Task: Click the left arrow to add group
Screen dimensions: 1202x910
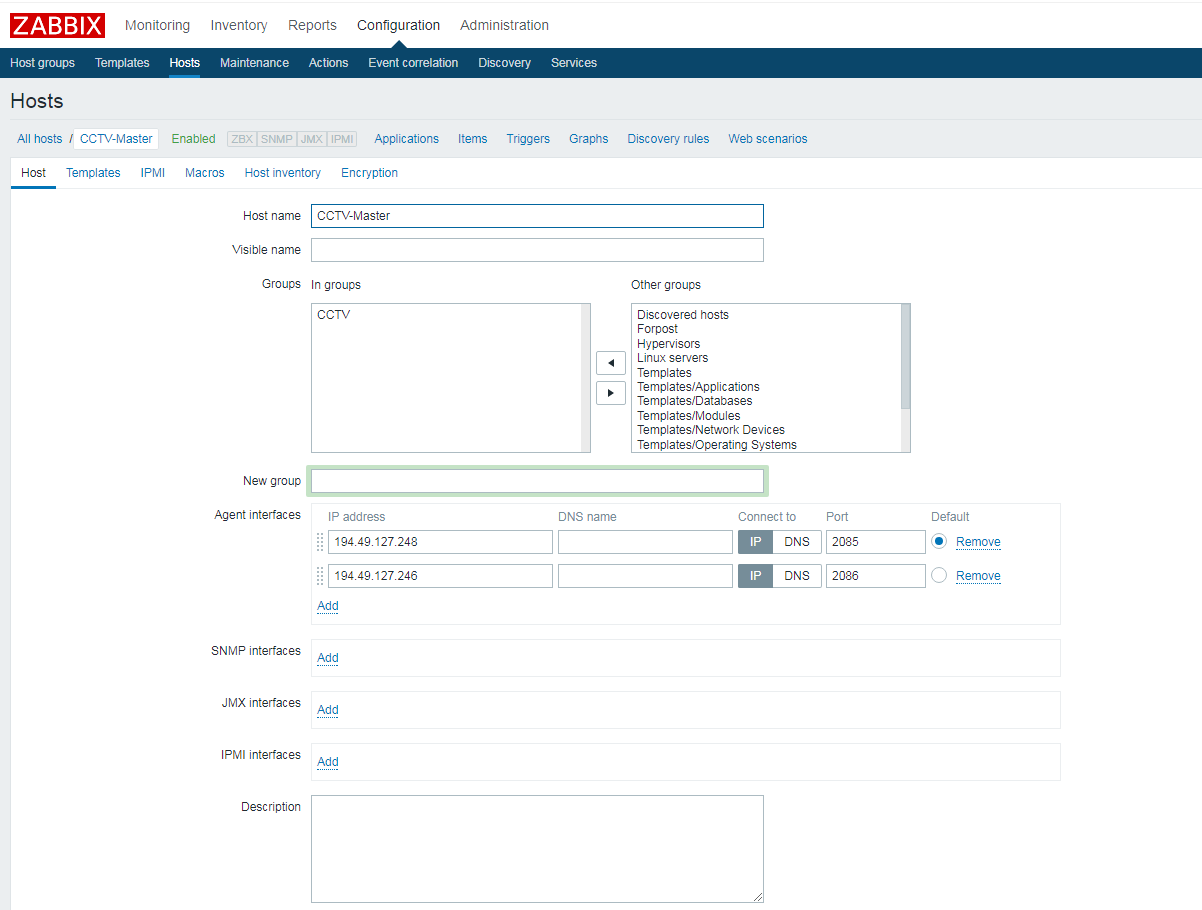Action: [610, 363]
